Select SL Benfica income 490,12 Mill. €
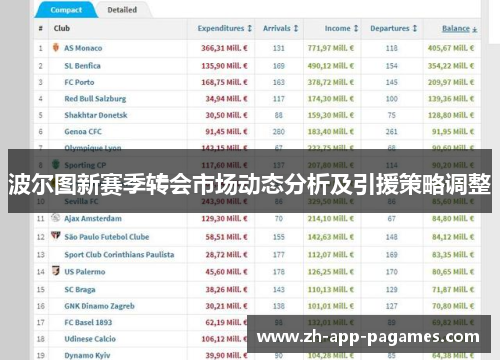 point(331,66)
